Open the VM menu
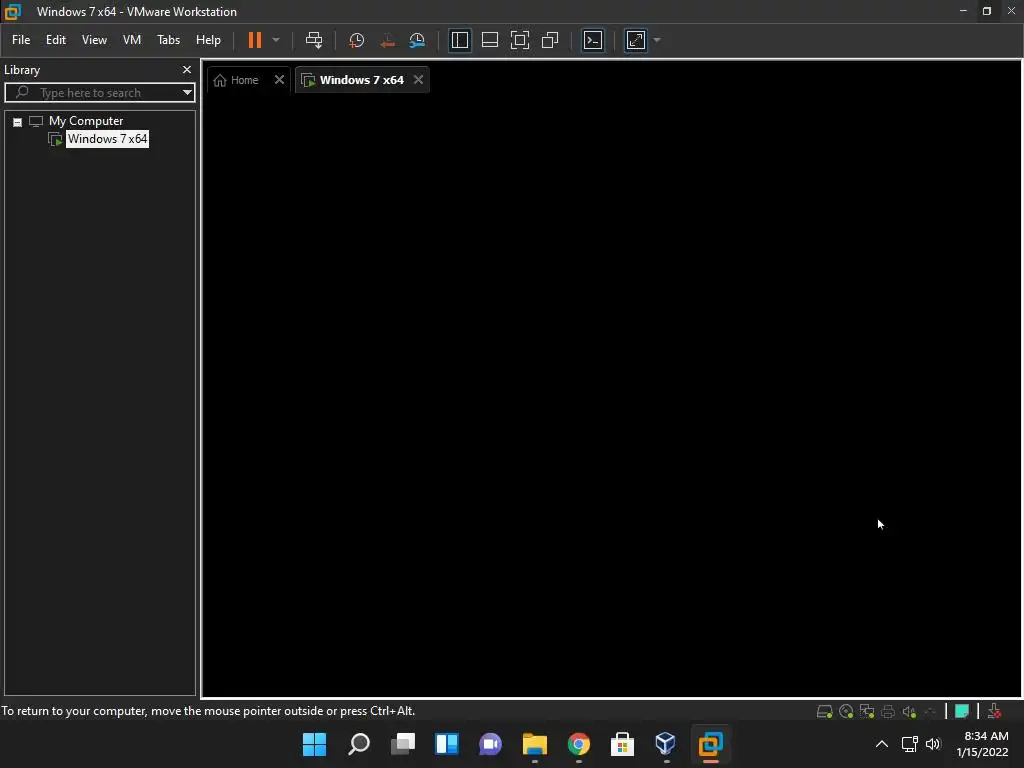This screenshot has height=768, width=1024. pyautogui.click(x=132, y=40)
